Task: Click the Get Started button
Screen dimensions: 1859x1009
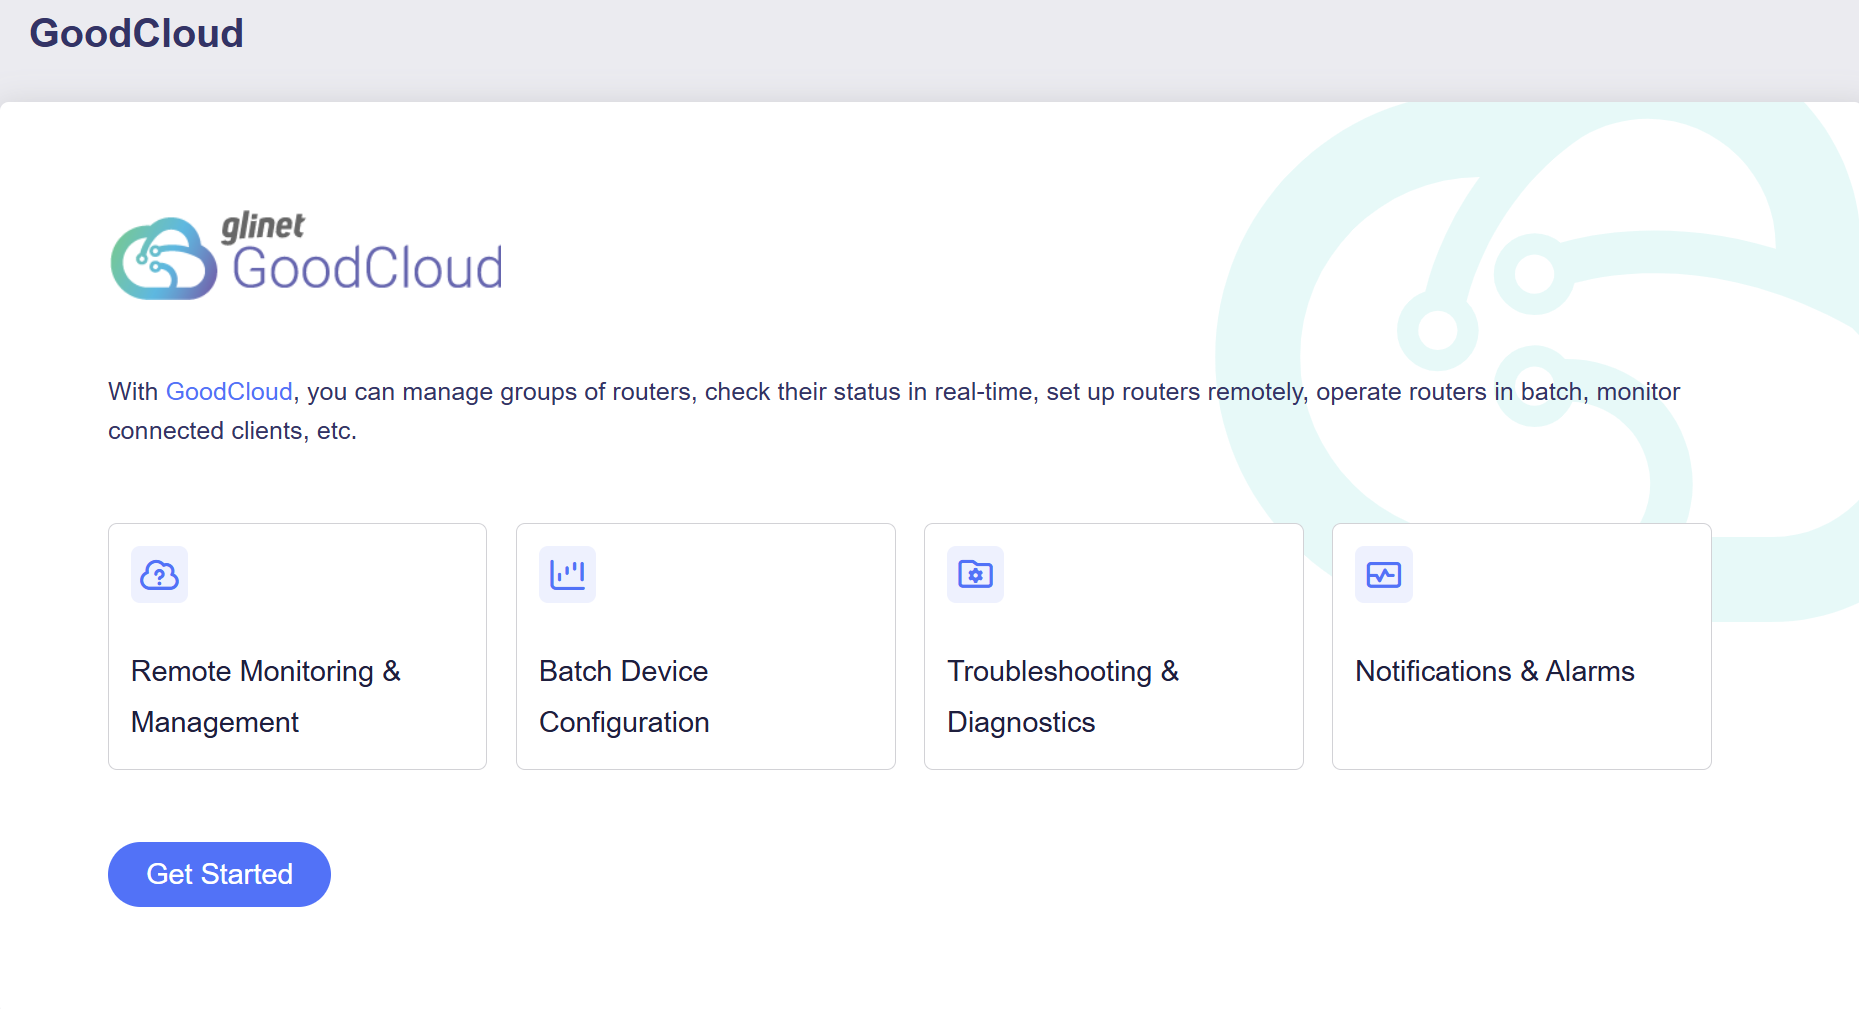Action: [219, 874]
